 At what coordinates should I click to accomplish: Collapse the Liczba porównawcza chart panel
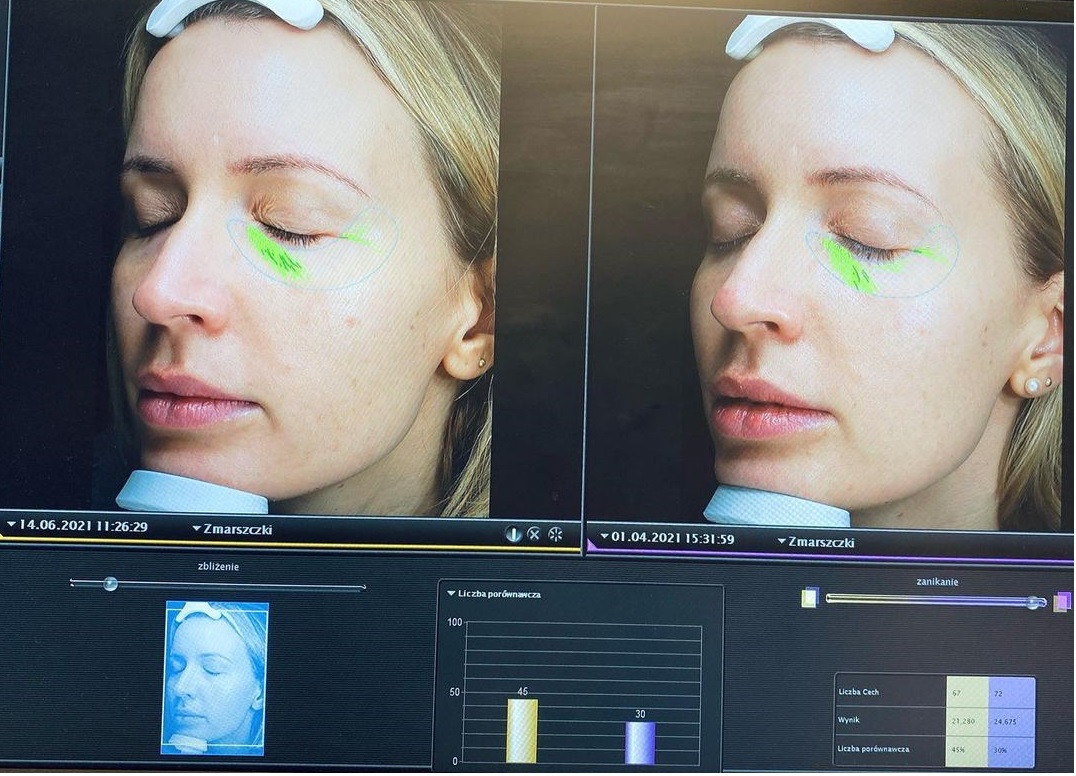click(x=450, y=594)
